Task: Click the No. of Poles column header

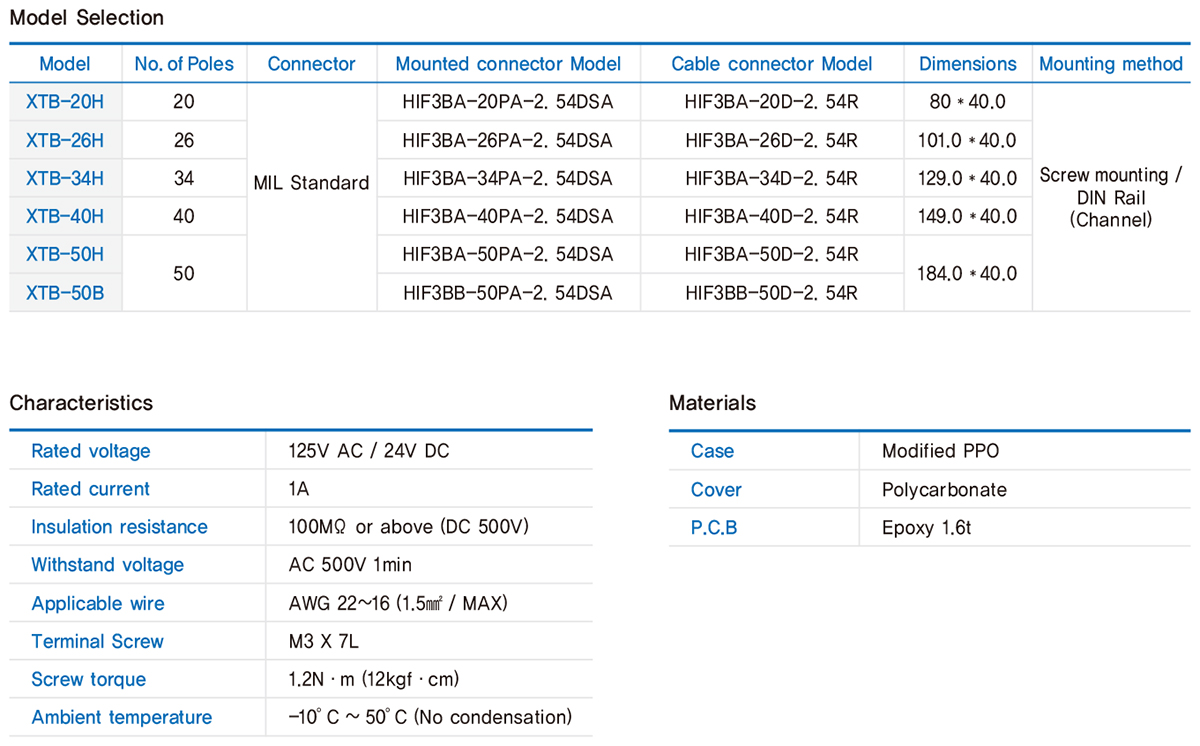Action: pos(183,63)
